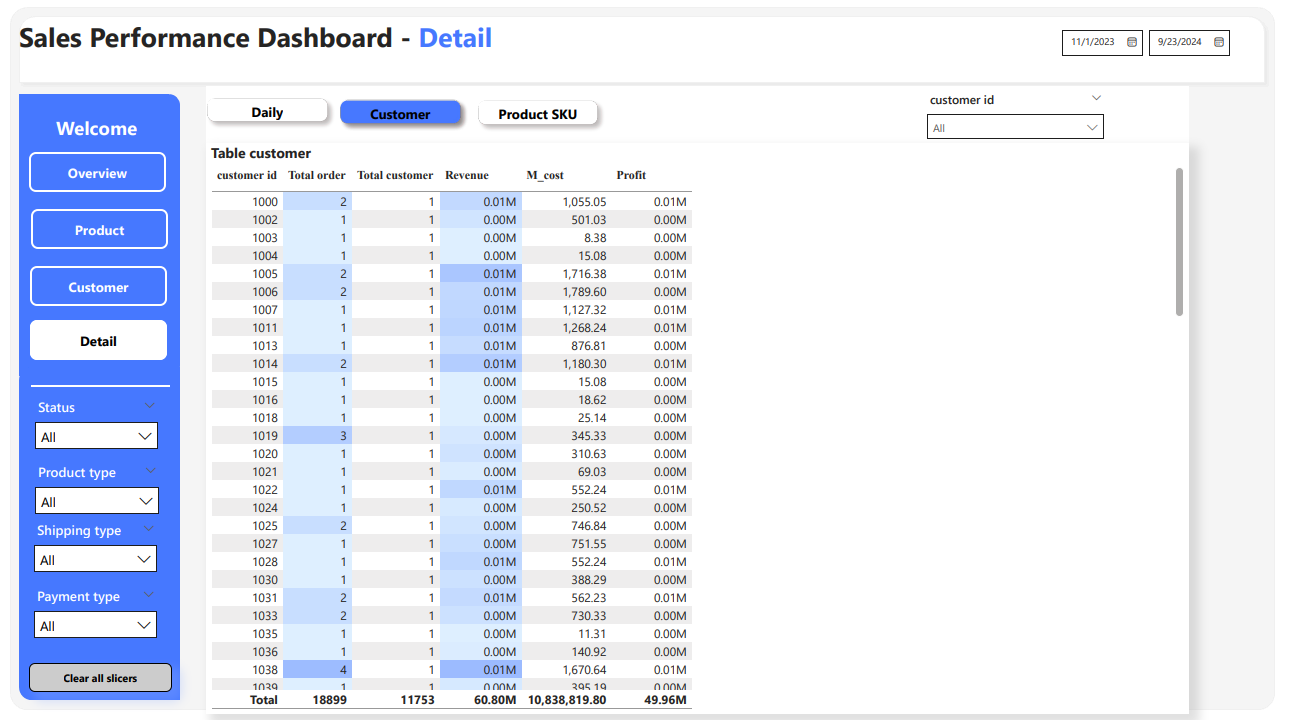Click the start date field 11/1/2023
Image resolution: width=1293 pixels, height=726 pixels.
pos(1092,42)
